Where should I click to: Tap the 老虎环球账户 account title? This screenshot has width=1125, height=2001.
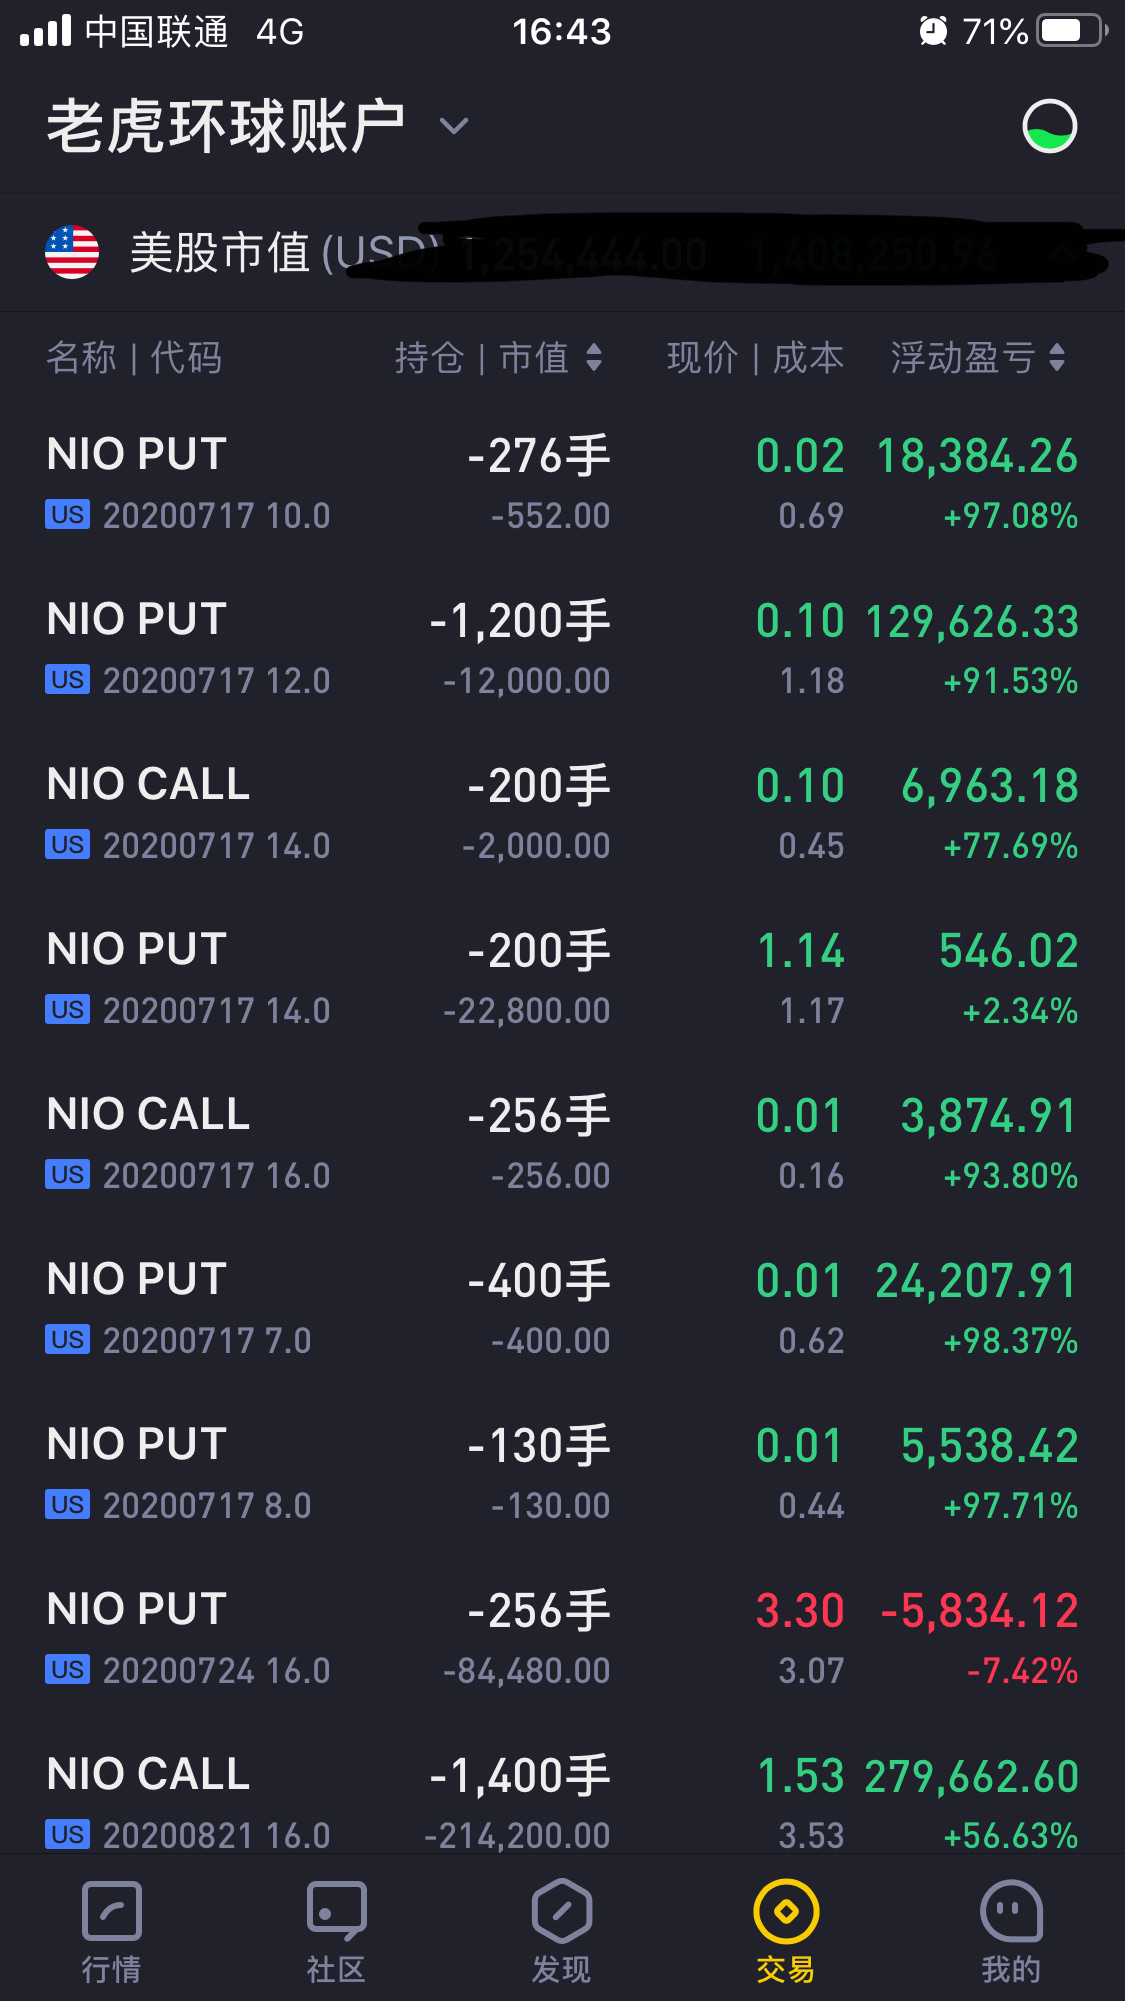point(226,126)
